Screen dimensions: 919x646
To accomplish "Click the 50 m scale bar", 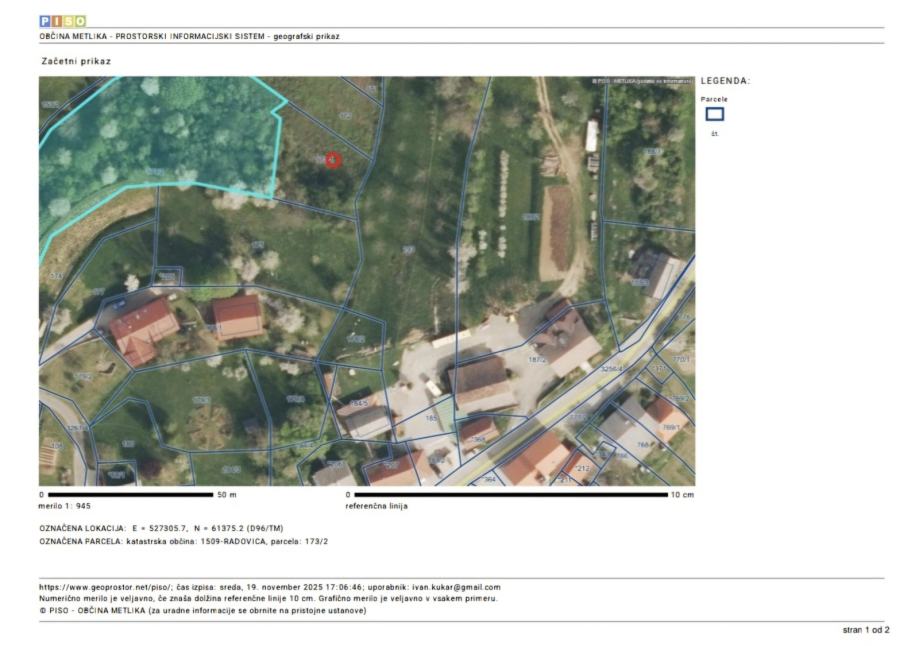I will (128, 494).
